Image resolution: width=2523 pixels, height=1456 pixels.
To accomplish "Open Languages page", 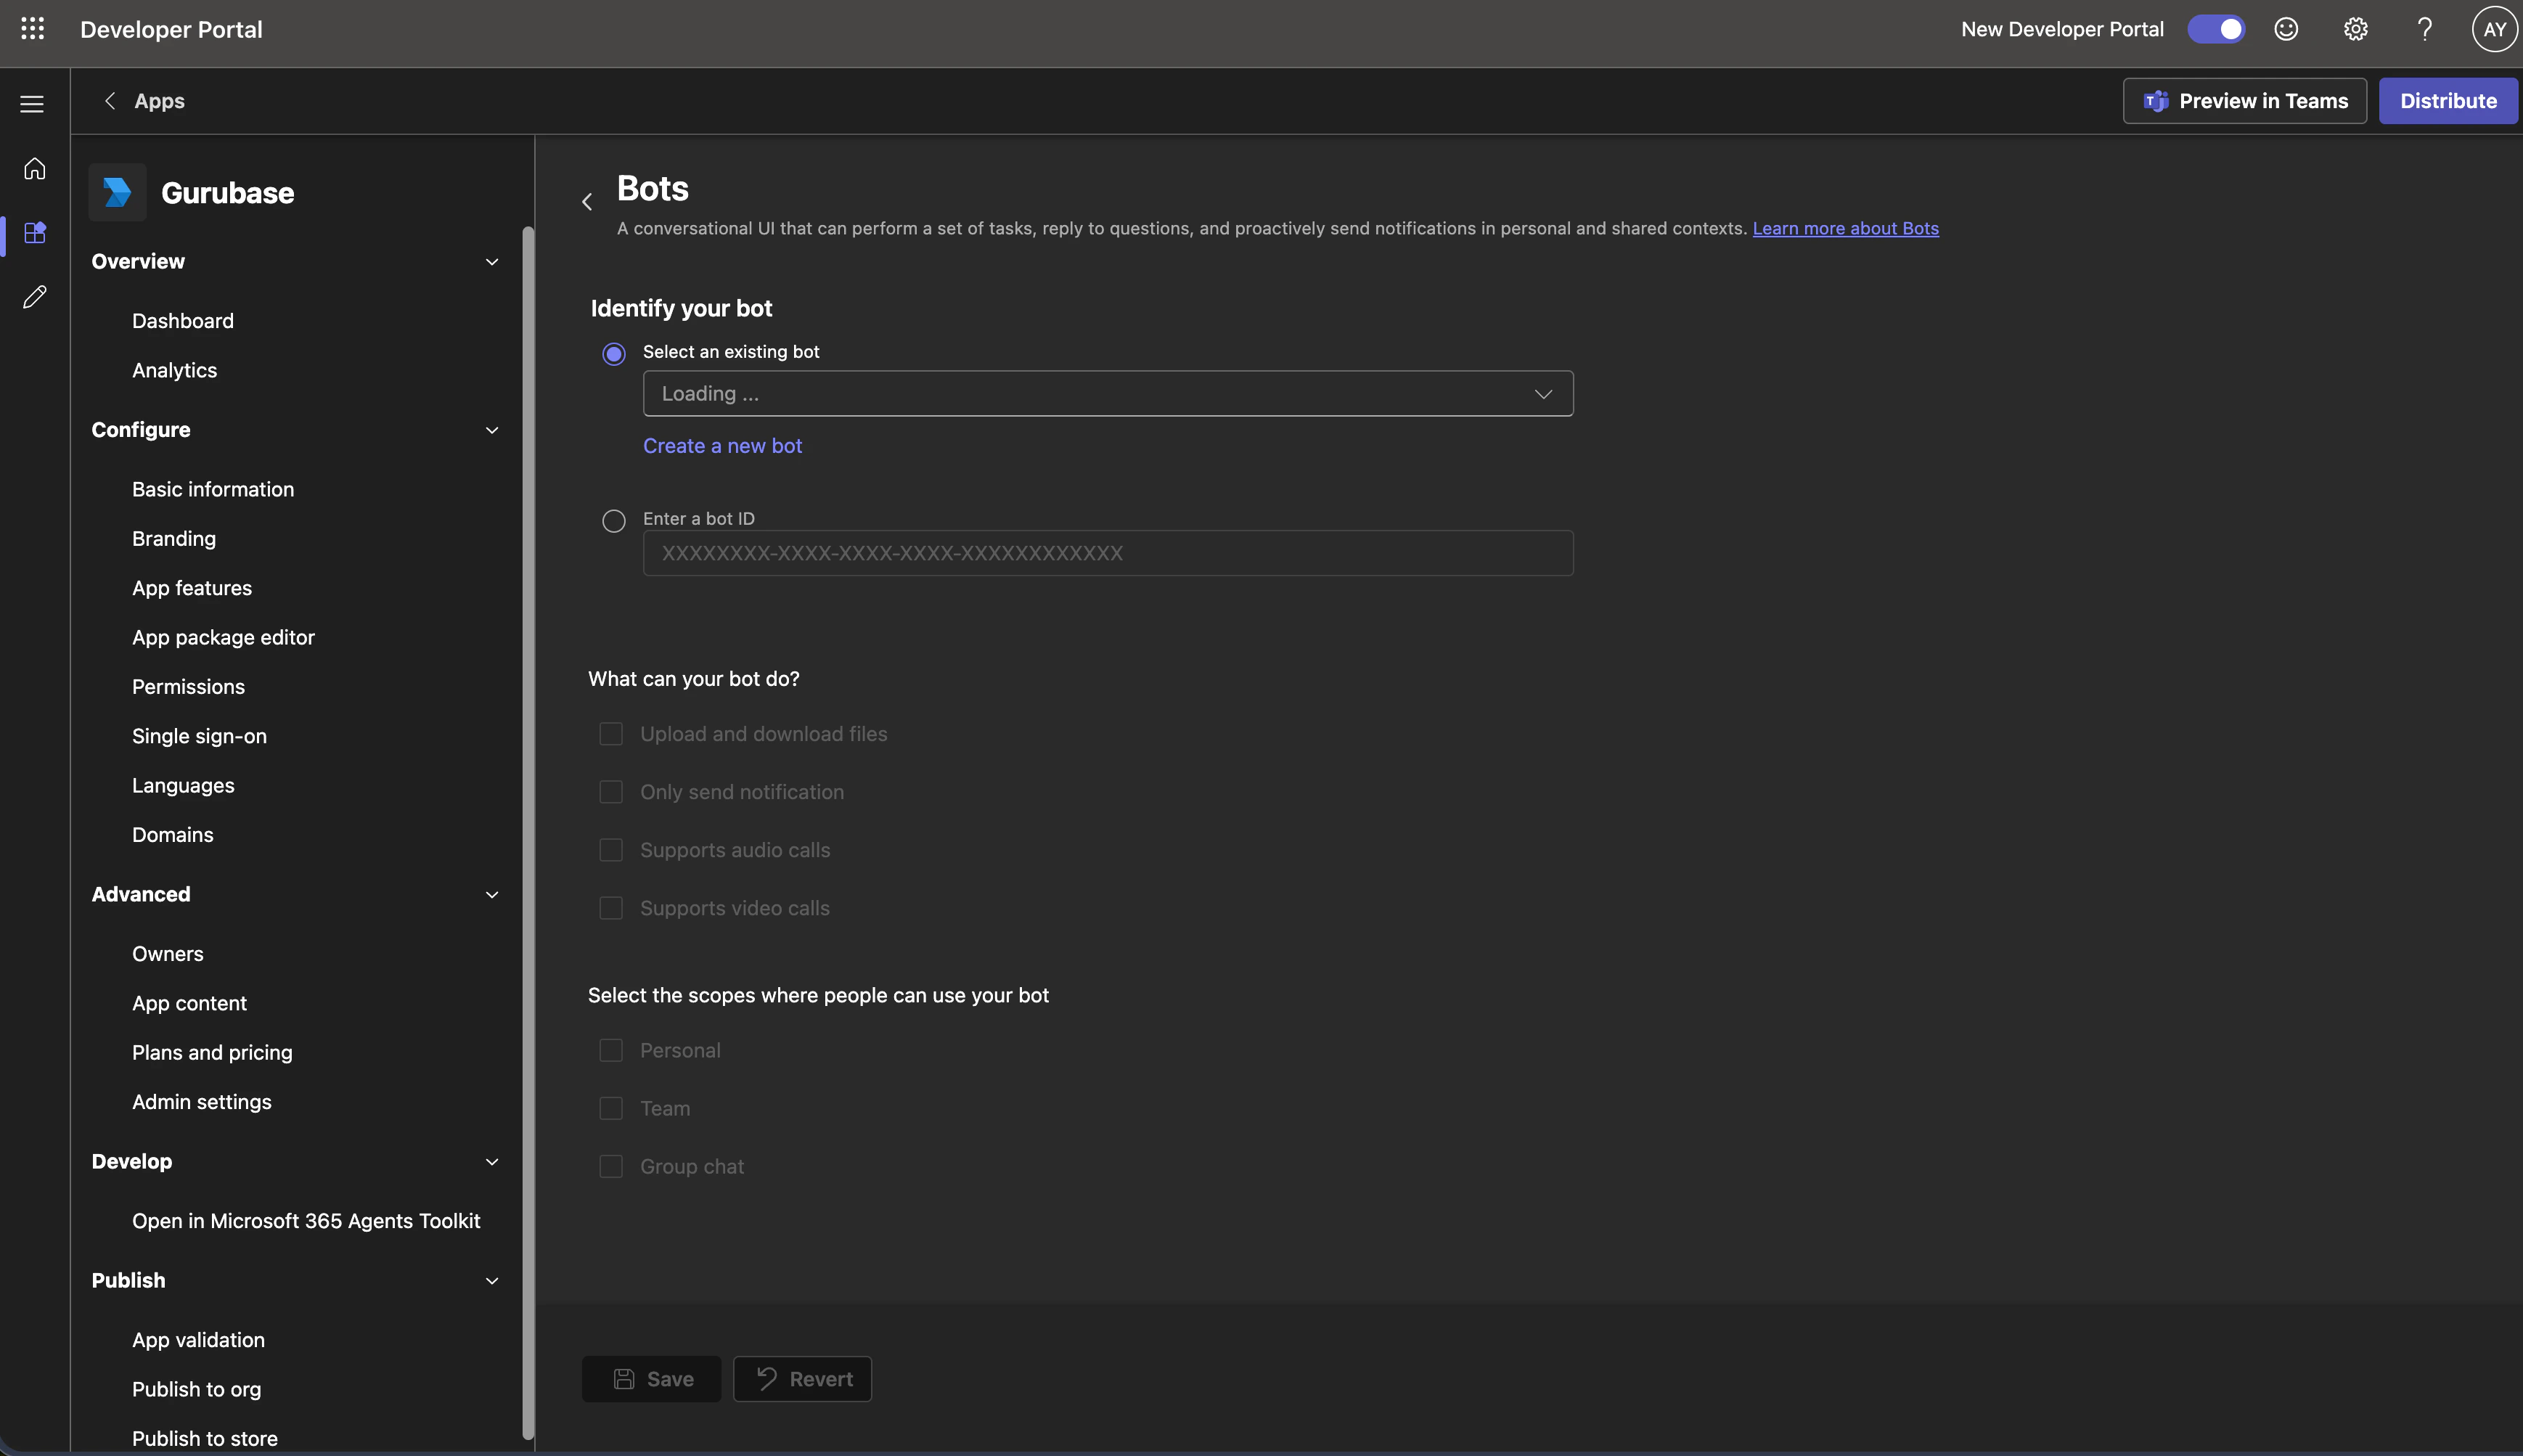I will tap(183, 785).
